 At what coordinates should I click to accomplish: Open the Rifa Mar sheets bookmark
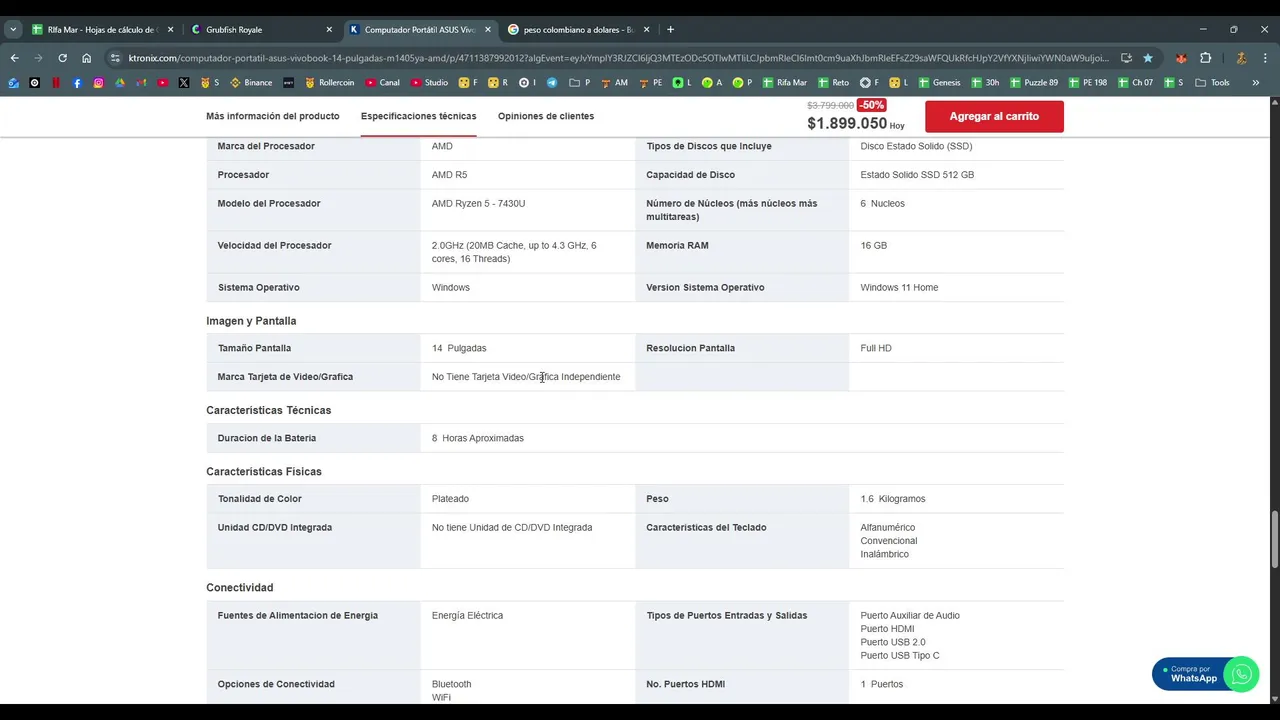click(x=784, y=83)
